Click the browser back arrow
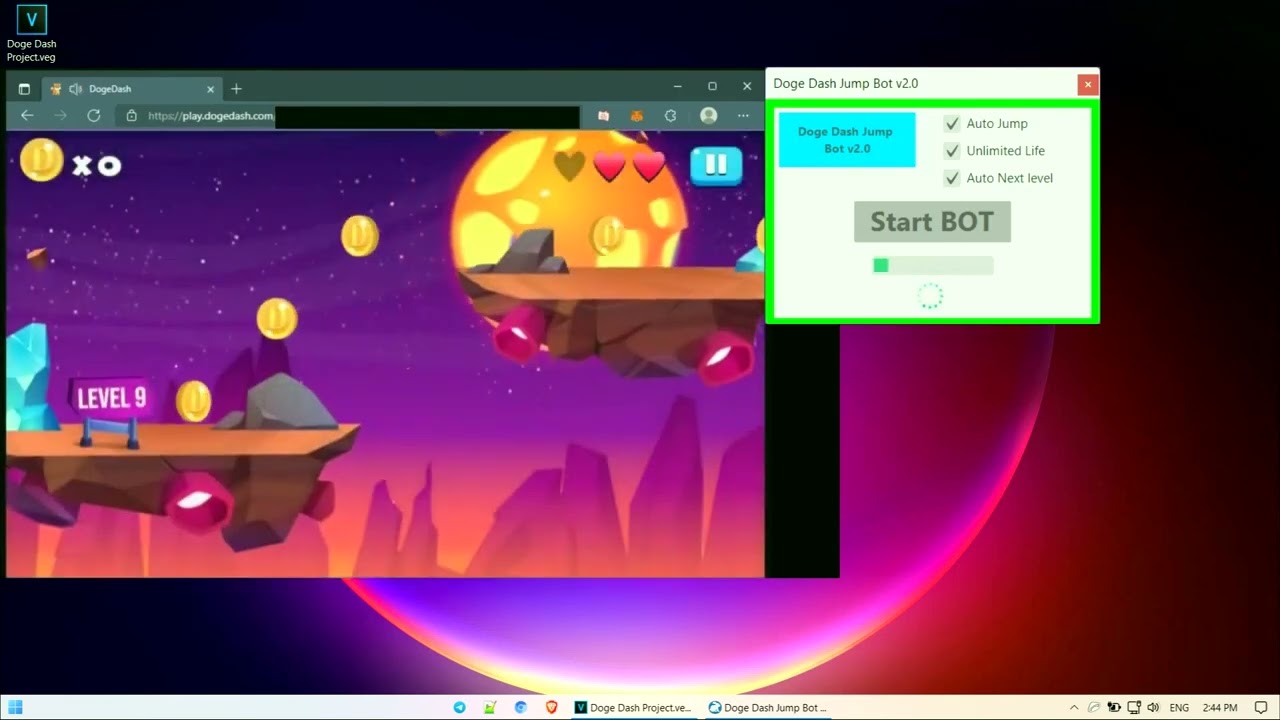This screenshot has height=720, width=1280. pos(27,116)
